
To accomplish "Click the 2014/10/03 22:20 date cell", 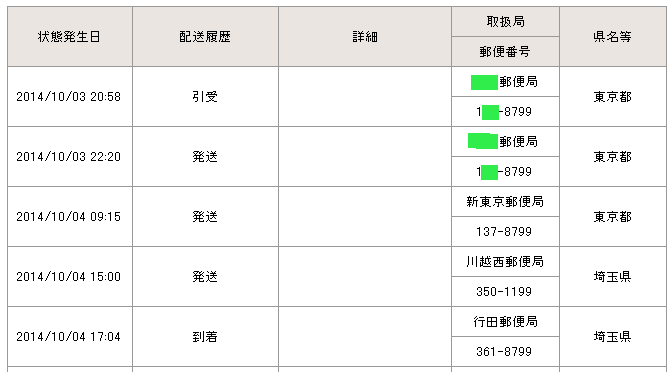I will [x=70, y=156].
